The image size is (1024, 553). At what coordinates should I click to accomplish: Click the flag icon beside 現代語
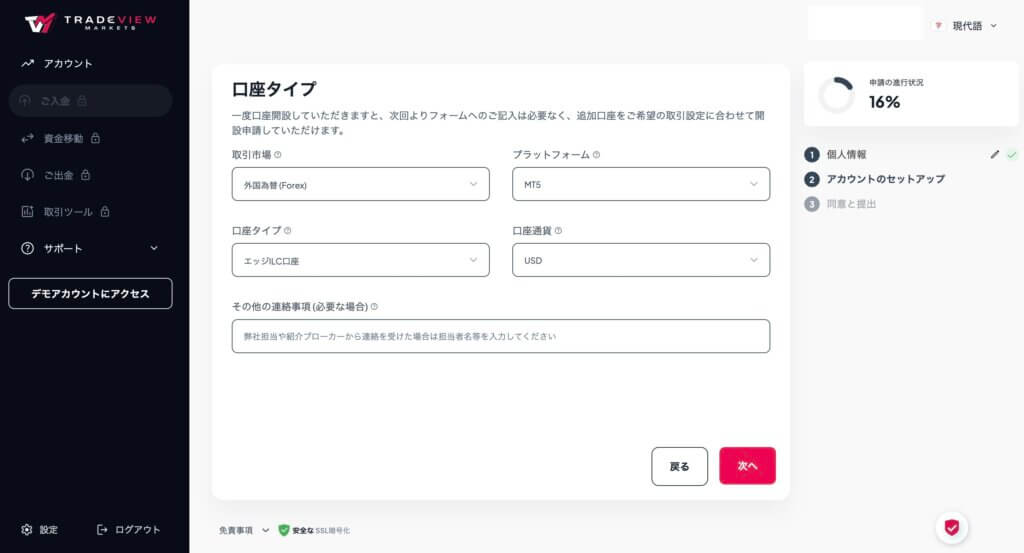[x=938, y=26]
